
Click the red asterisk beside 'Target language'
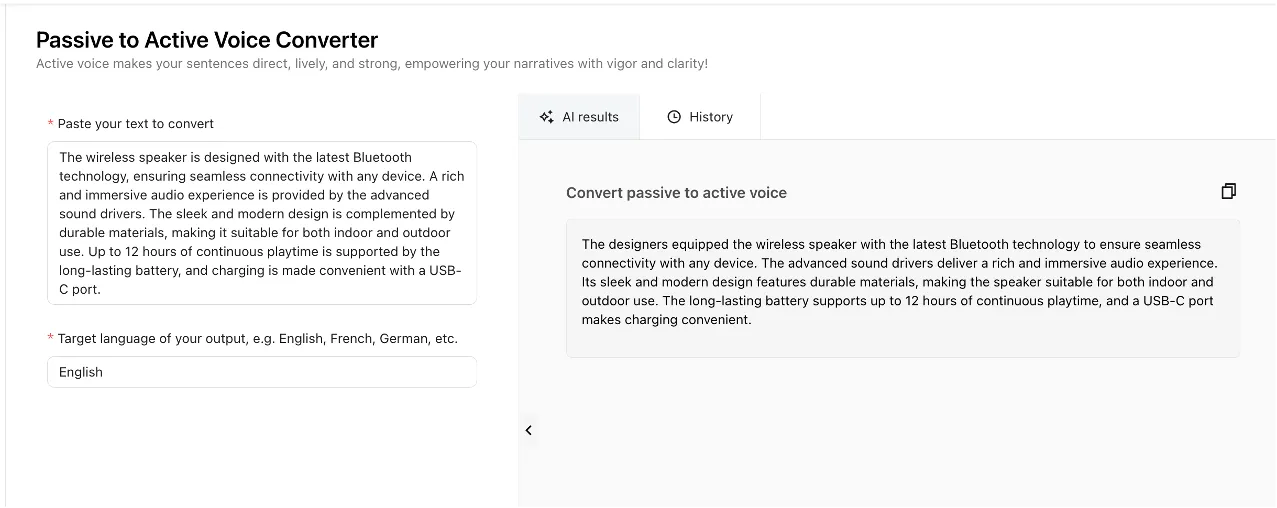pyautogui.click(x=51, y=339)
